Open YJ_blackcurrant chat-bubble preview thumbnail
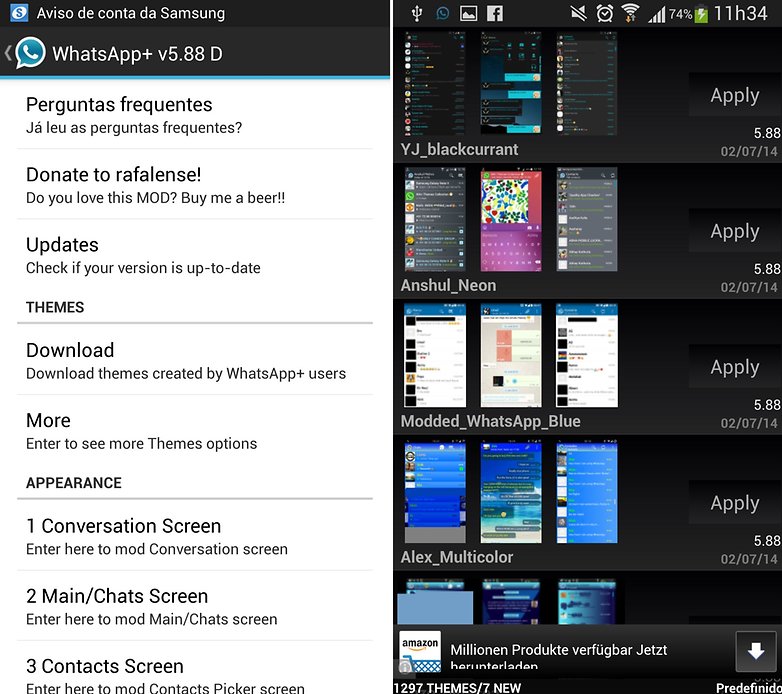This screenshot has height=694, width=782. [511, 83]
